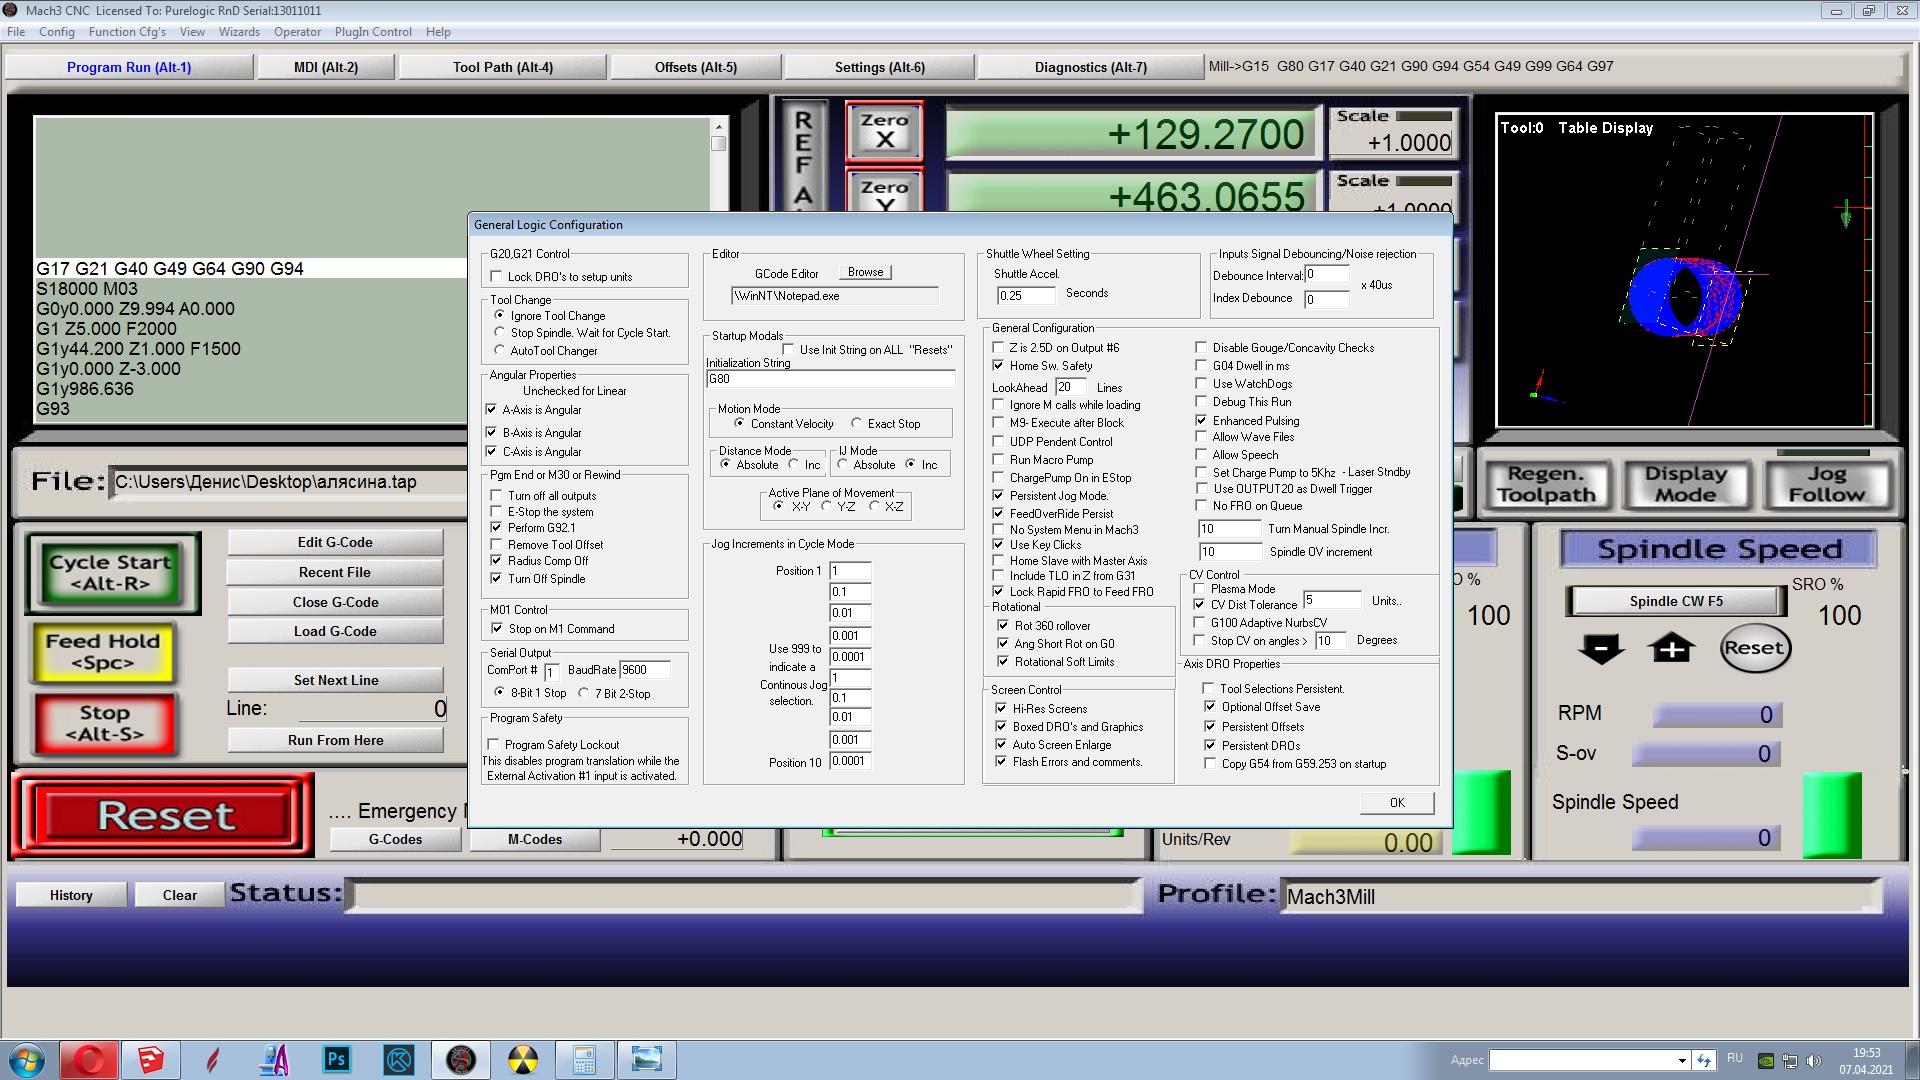The image size is (1920, 1080).
Task: Switch to Diagnostics (Alt-7) tab
Action: click(x=1090, y=67)
